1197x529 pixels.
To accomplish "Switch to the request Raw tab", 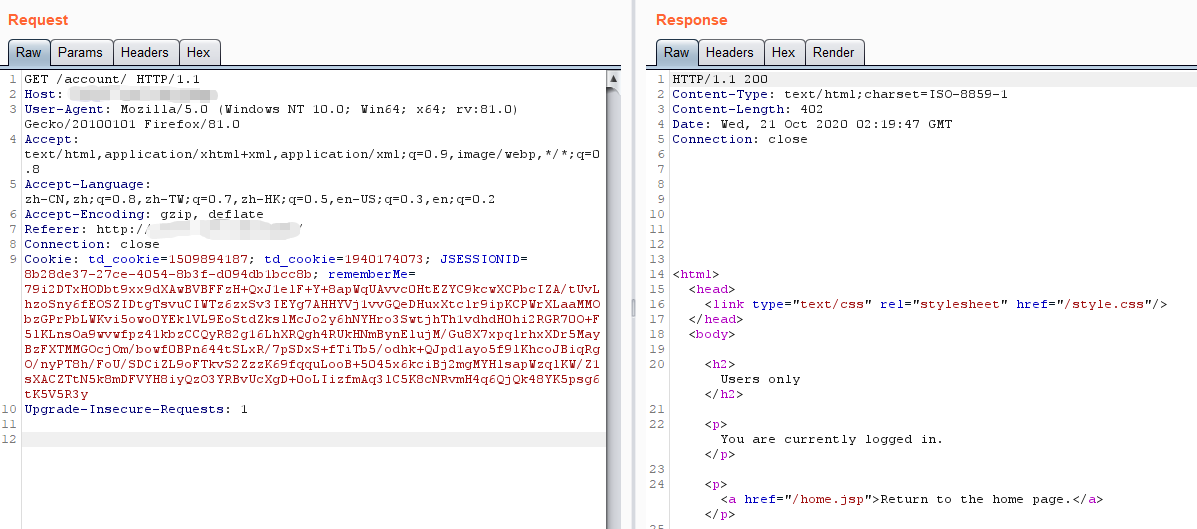I will click(x=28, y=53).
